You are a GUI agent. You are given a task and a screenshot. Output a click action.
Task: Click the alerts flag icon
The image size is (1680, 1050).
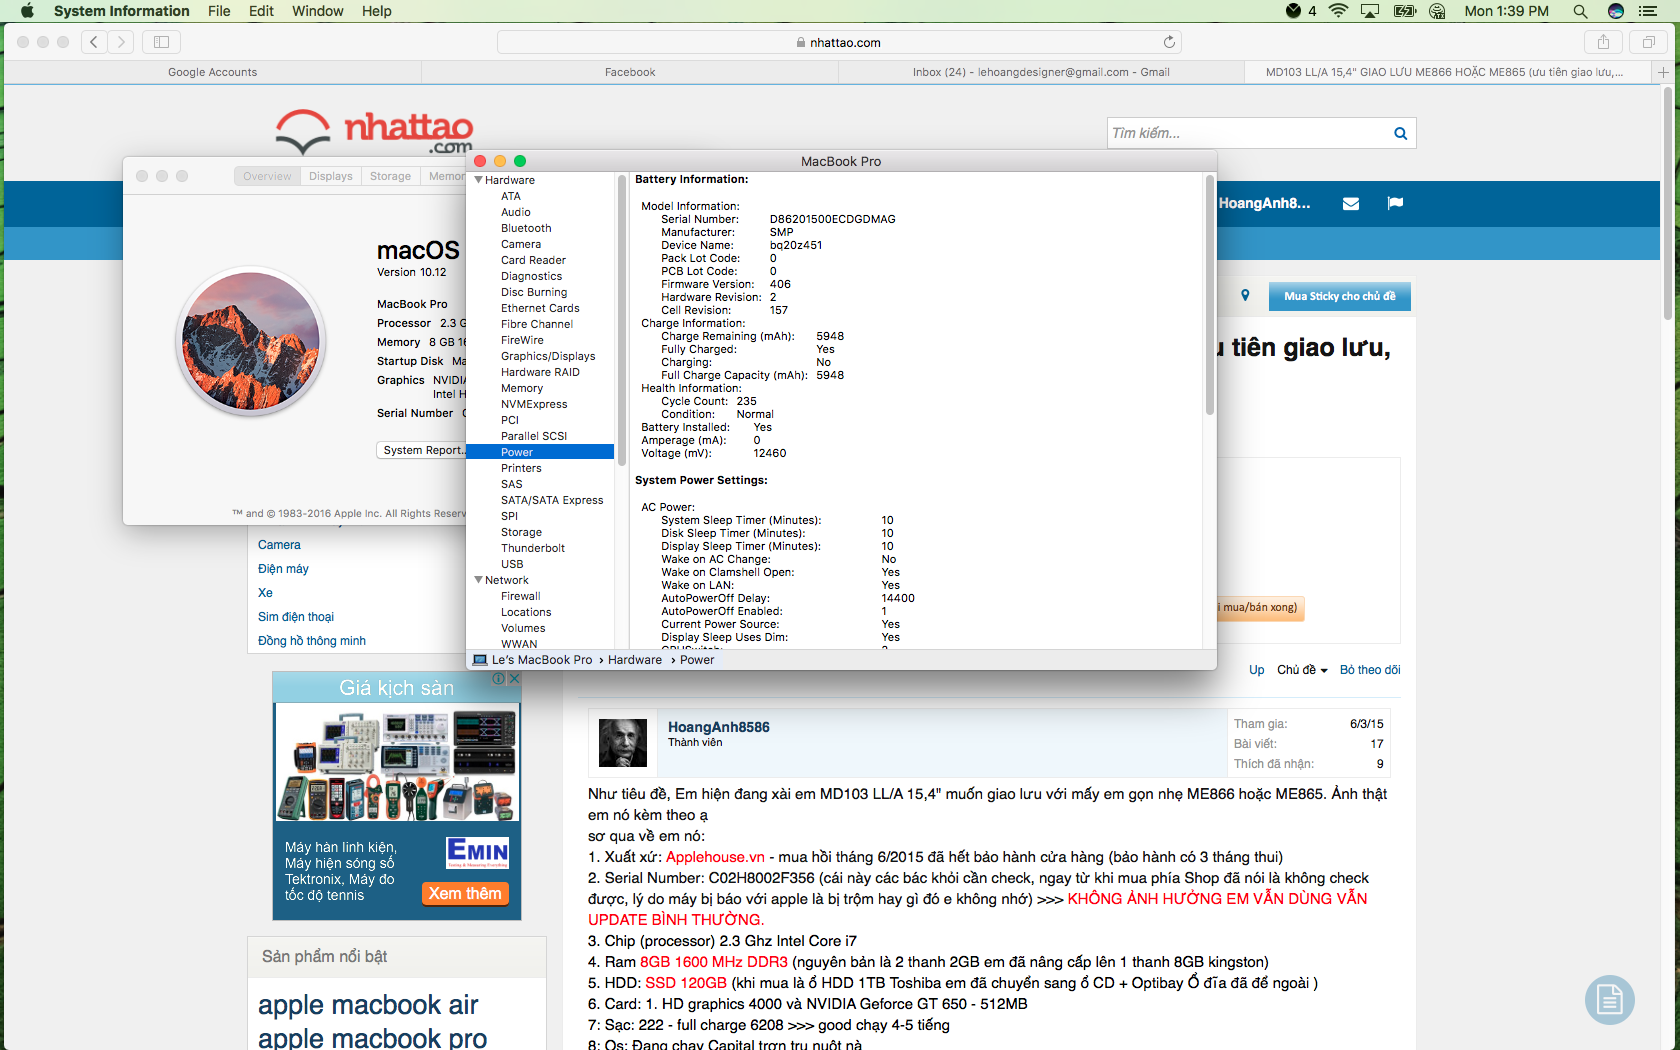(x=1395, y=203)
